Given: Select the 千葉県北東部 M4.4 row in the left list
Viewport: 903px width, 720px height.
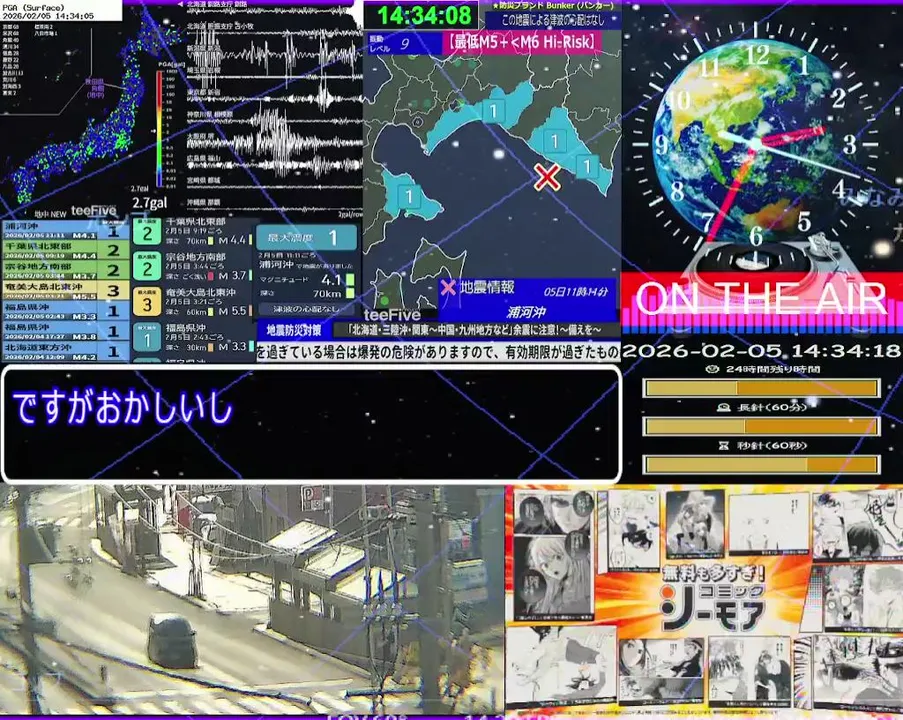Looking at the screenshot, I should tap(65, 251).
